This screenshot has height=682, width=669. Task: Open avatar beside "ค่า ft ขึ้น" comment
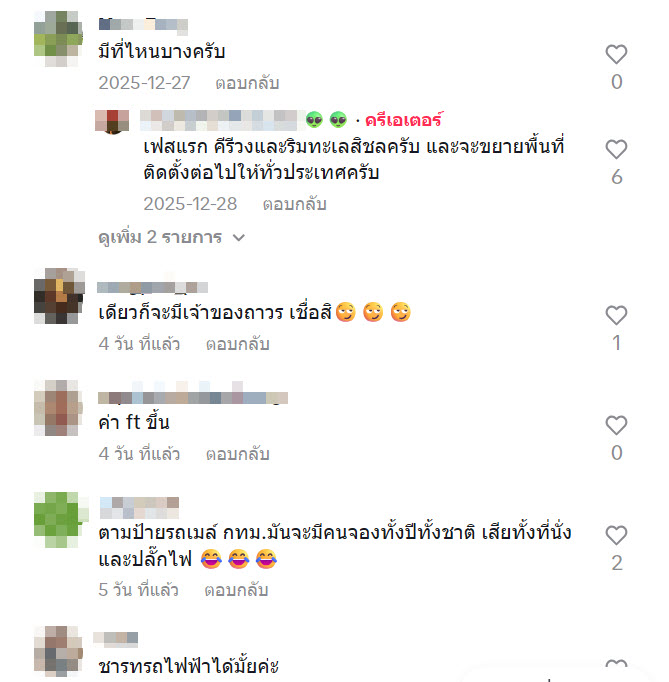click(58, 408)
